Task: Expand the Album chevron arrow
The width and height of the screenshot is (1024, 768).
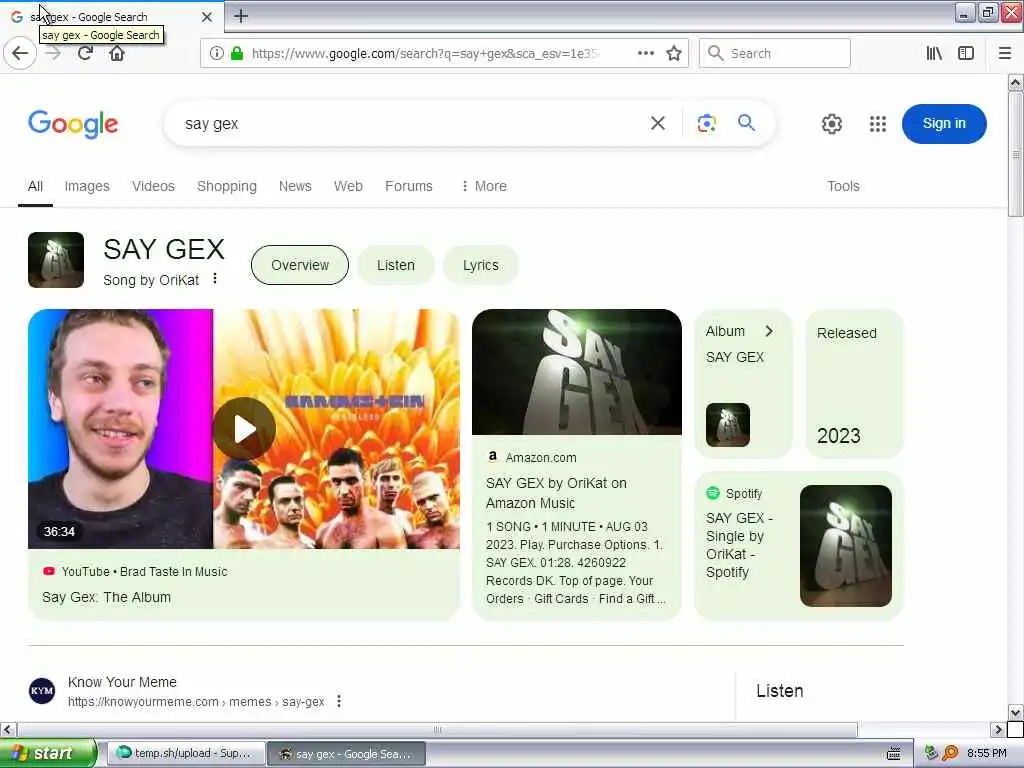Action: 769,331
